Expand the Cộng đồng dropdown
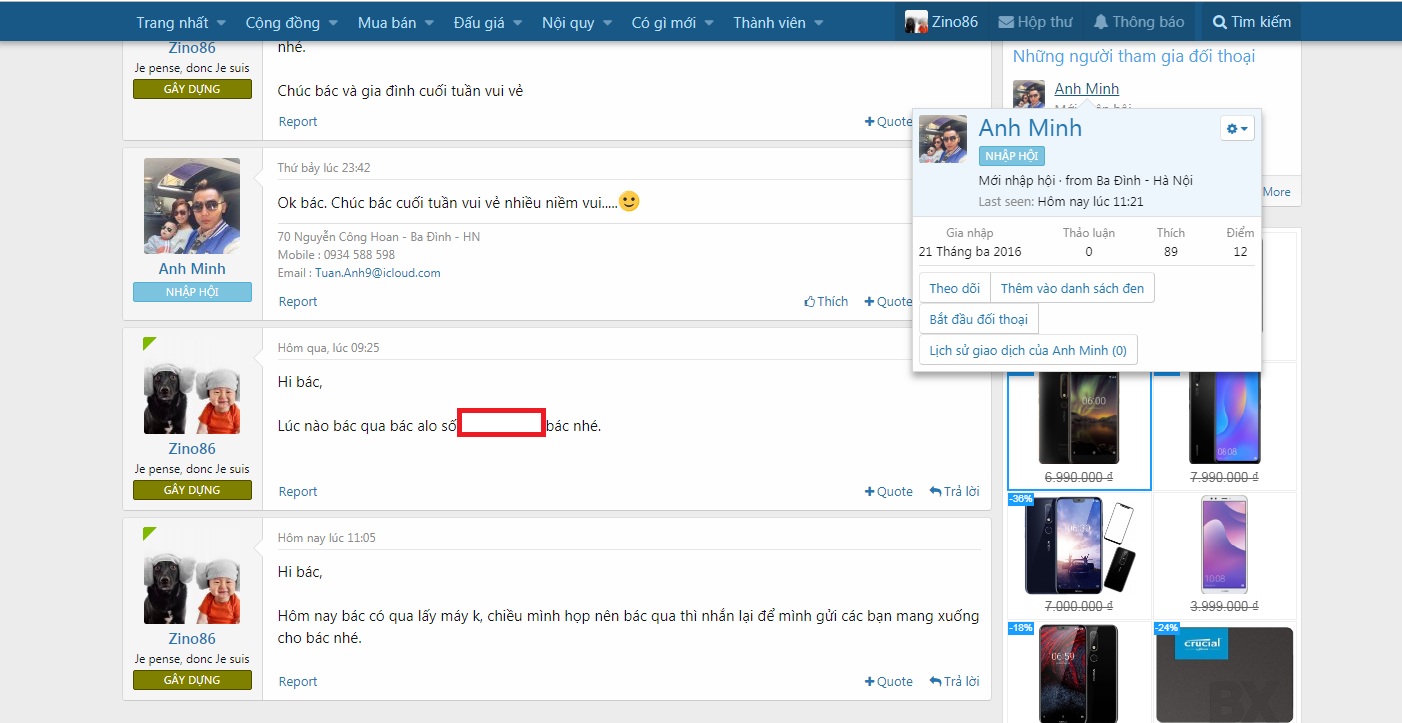1402x723 pixels. coord(291,22)
